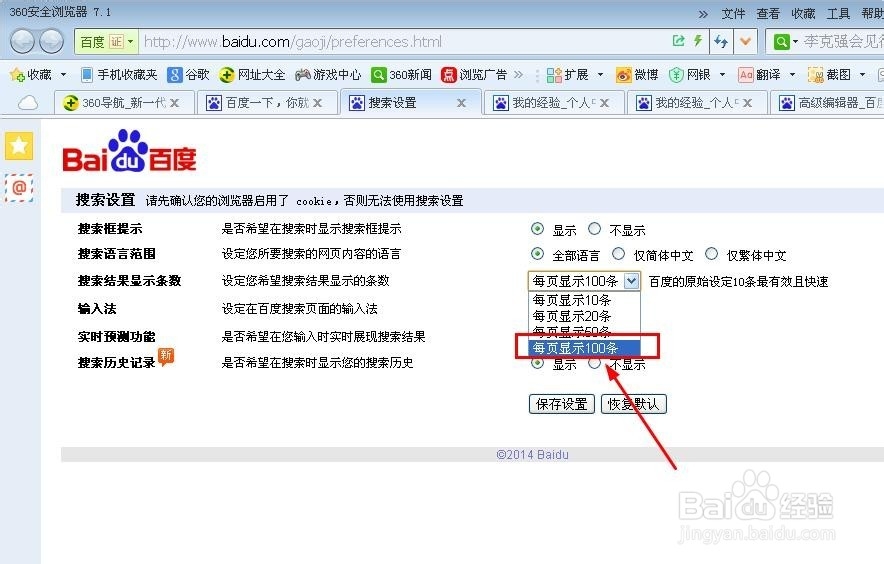884x564 pixels.
Task: Choose 每页显示10条 from the list
Action: pos(584,299)
